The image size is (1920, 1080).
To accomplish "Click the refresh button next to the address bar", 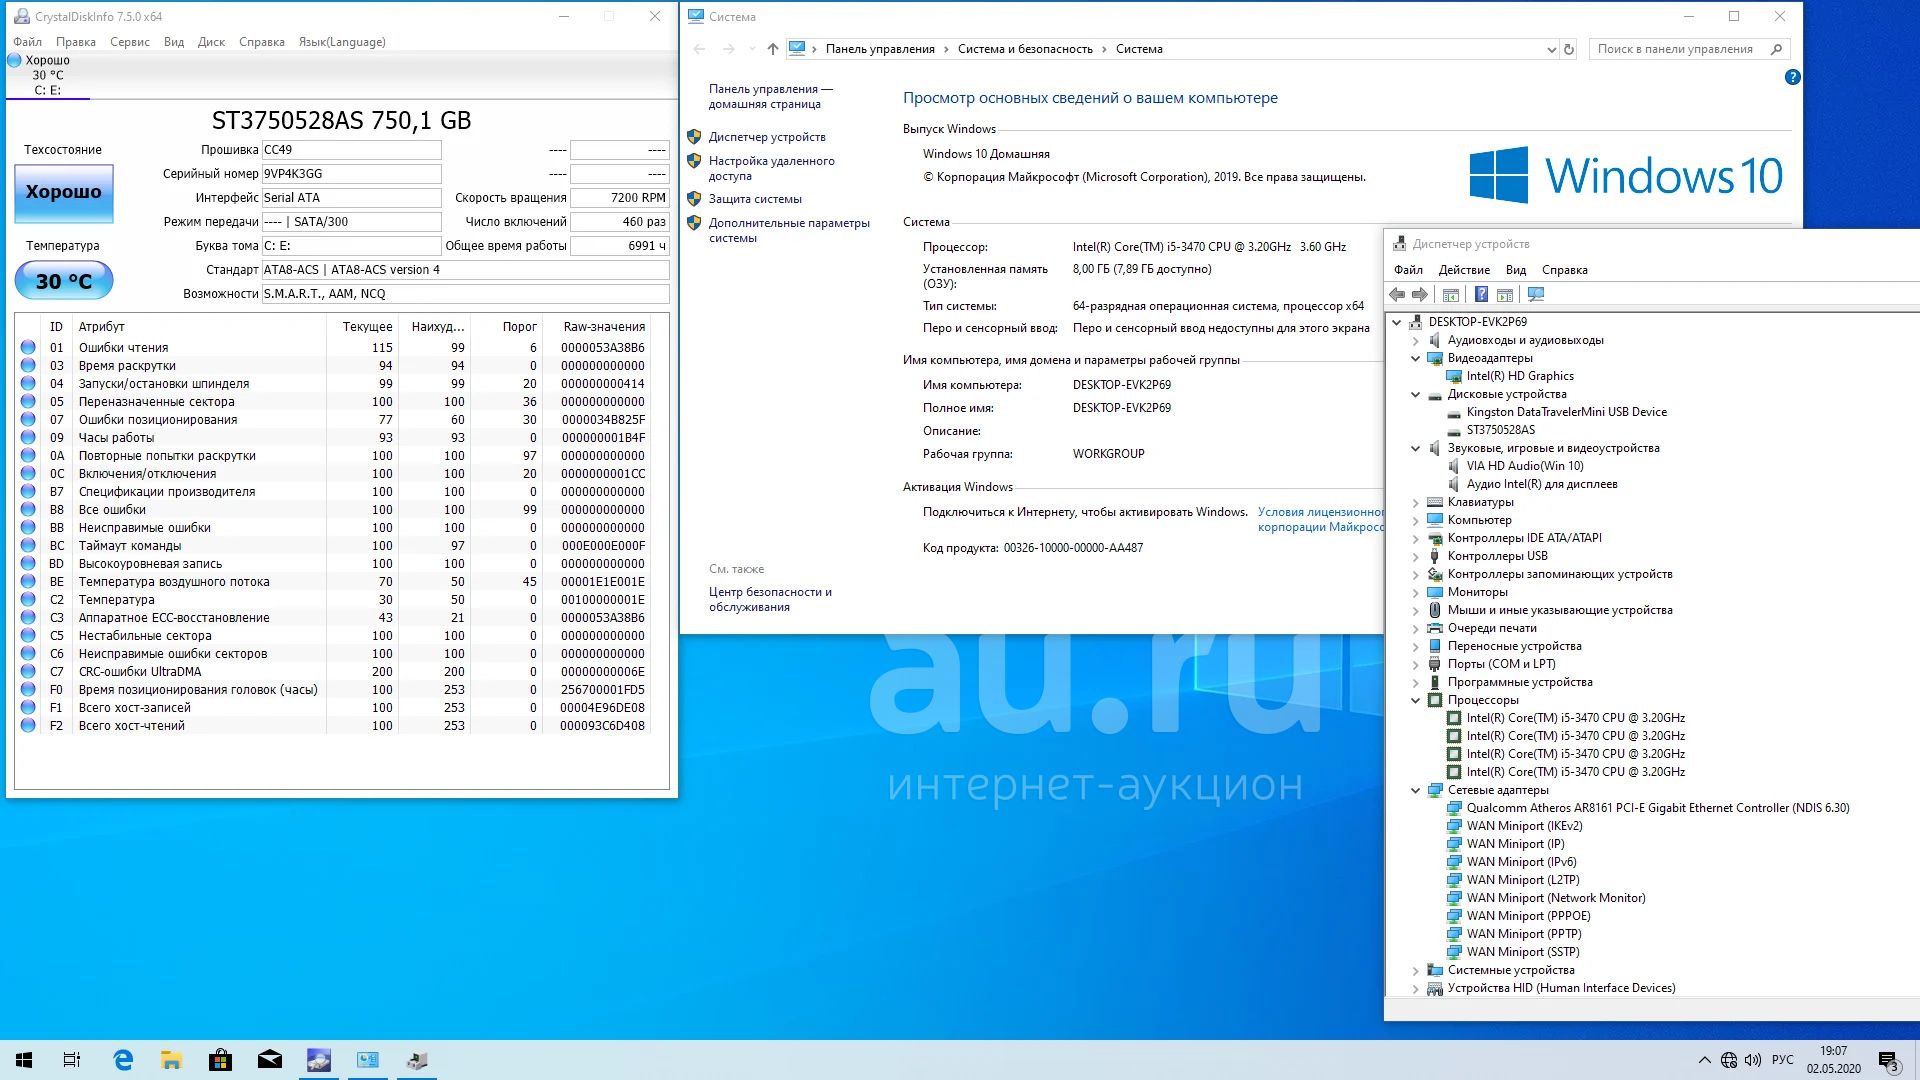I will (1569, 49).
